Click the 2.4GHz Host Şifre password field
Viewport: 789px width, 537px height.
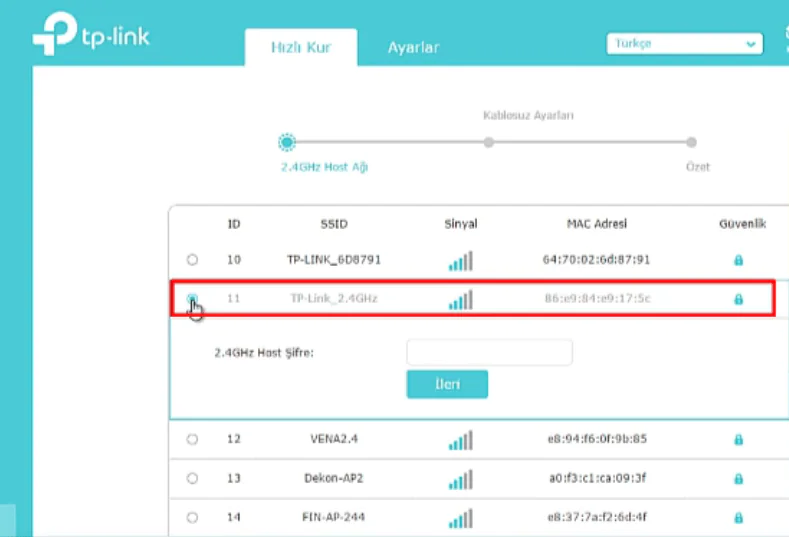click(489, 352)
